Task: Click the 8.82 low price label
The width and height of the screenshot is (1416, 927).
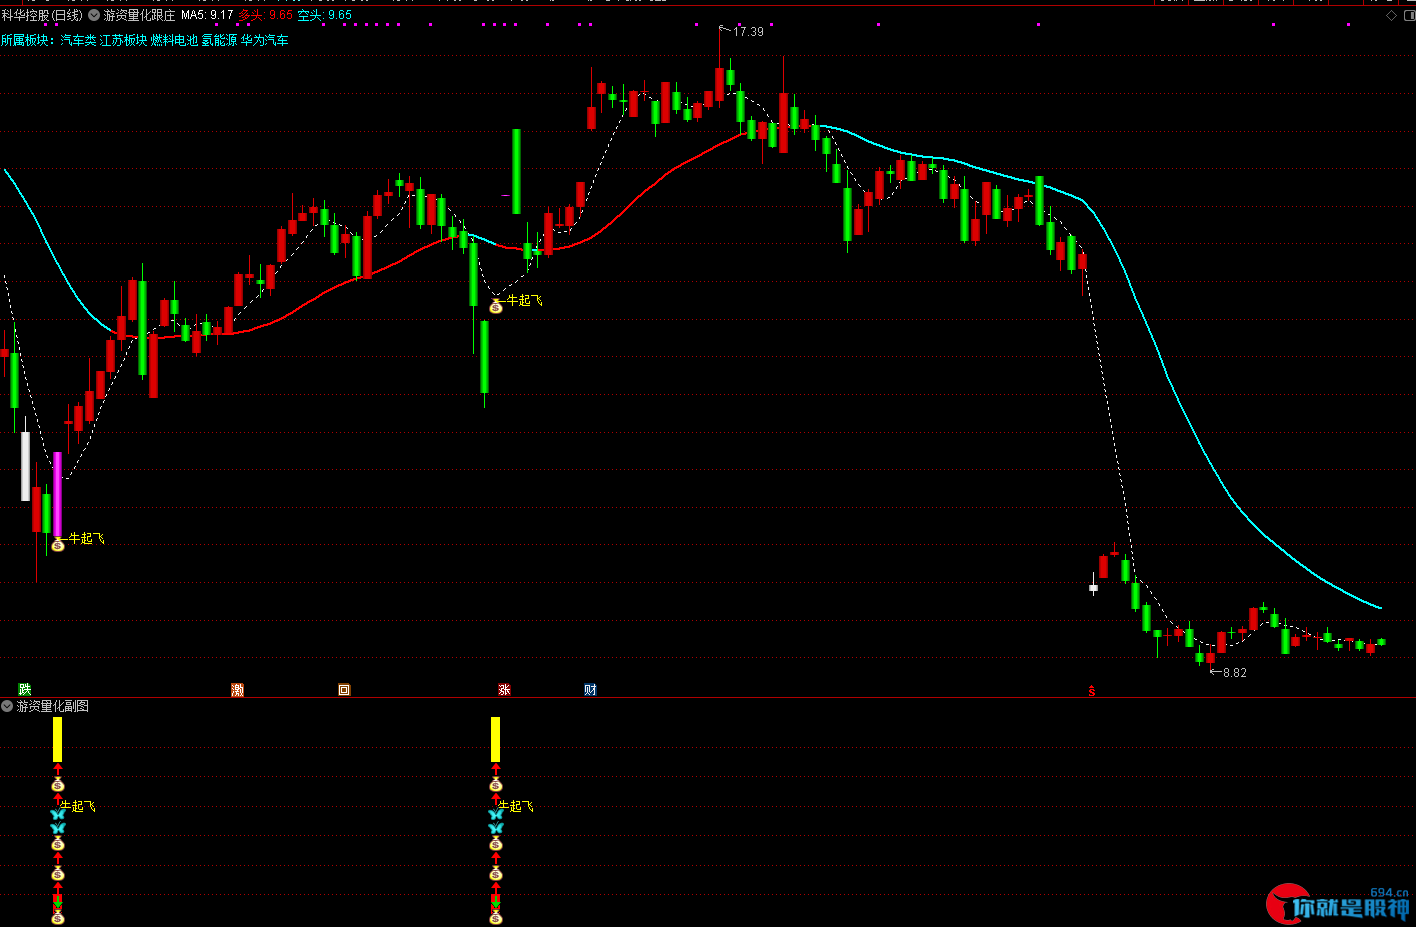Action: pos(1235,673)
